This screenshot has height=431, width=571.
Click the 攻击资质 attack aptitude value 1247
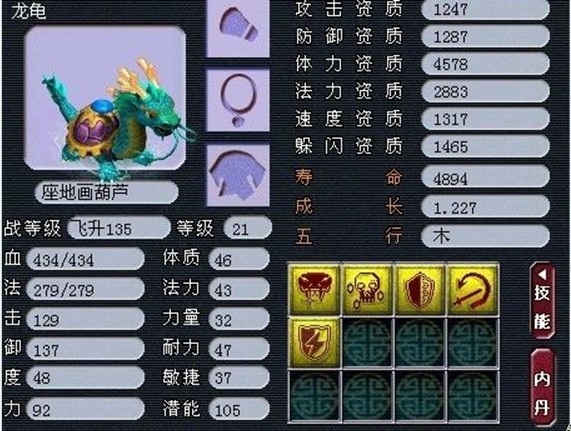click(485, 9)
